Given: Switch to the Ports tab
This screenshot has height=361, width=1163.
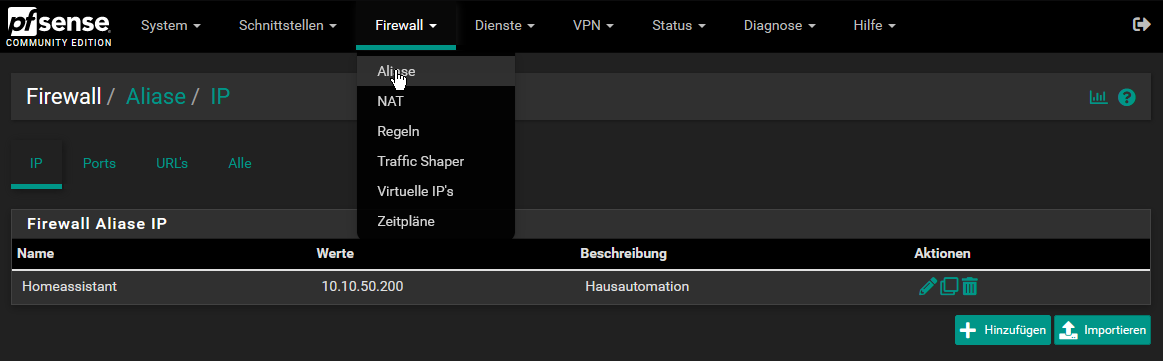Looking at the screenshot, I should click(x=99, y=163).
